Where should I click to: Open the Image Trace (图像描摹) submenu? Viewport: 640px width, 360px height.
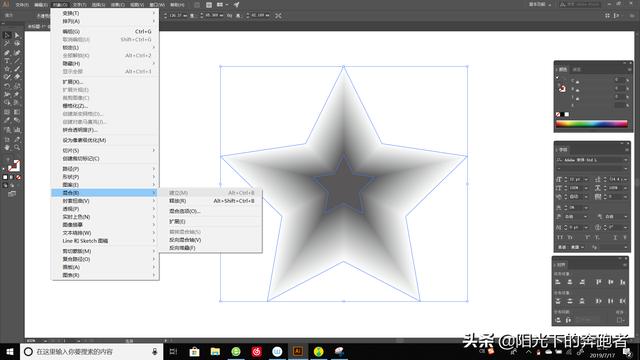point(105,225)
